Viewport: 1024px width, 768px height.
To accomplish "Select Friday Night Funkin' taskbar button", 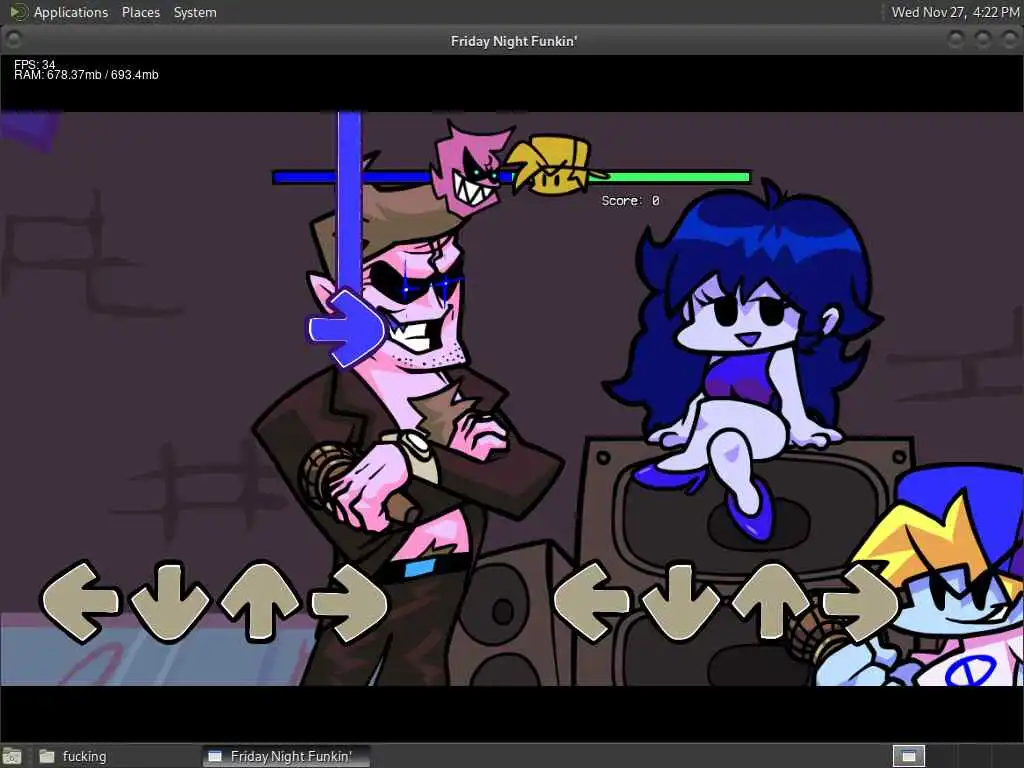I will coord(286,756).
